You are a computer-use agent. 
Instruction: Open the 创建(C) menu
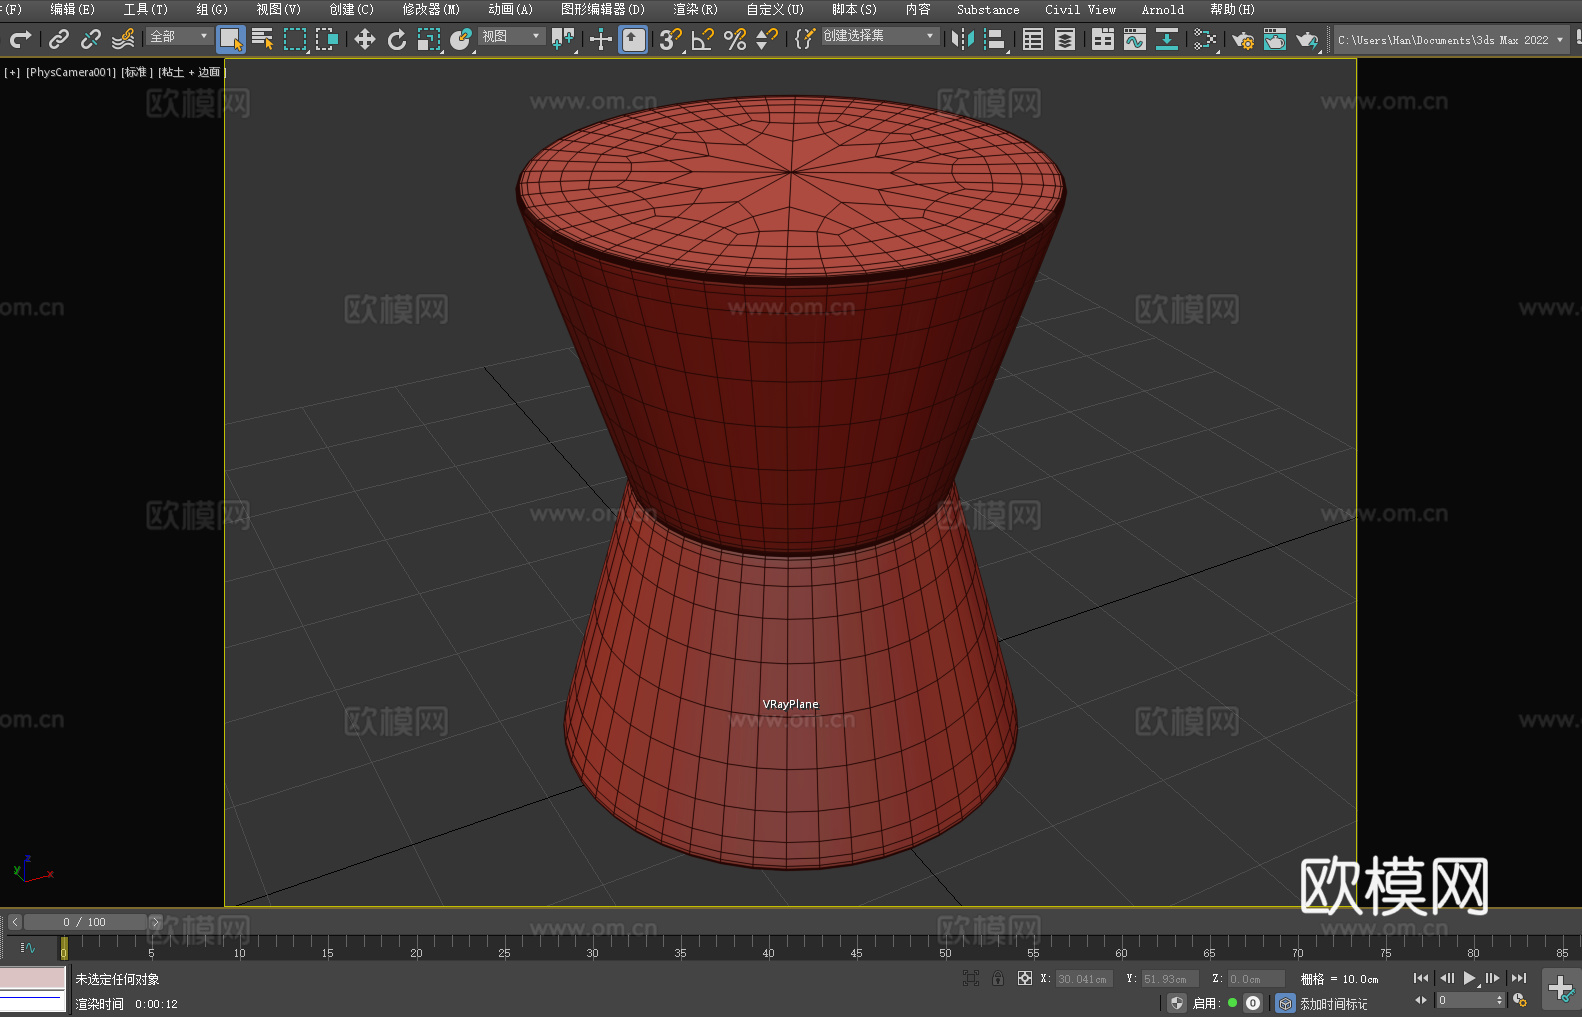[351, 9]
